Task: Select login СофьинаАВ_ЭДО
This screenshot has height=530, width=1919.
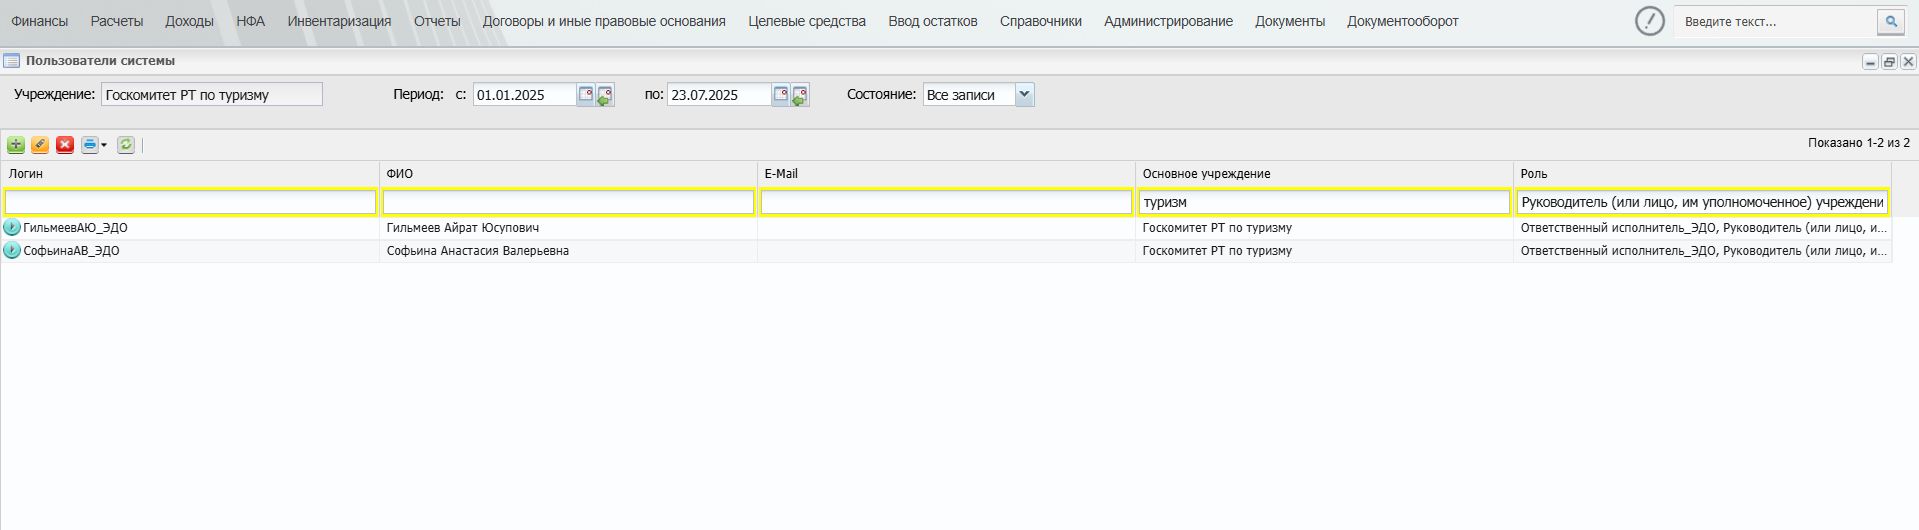Action: click(x=71, y=251)
